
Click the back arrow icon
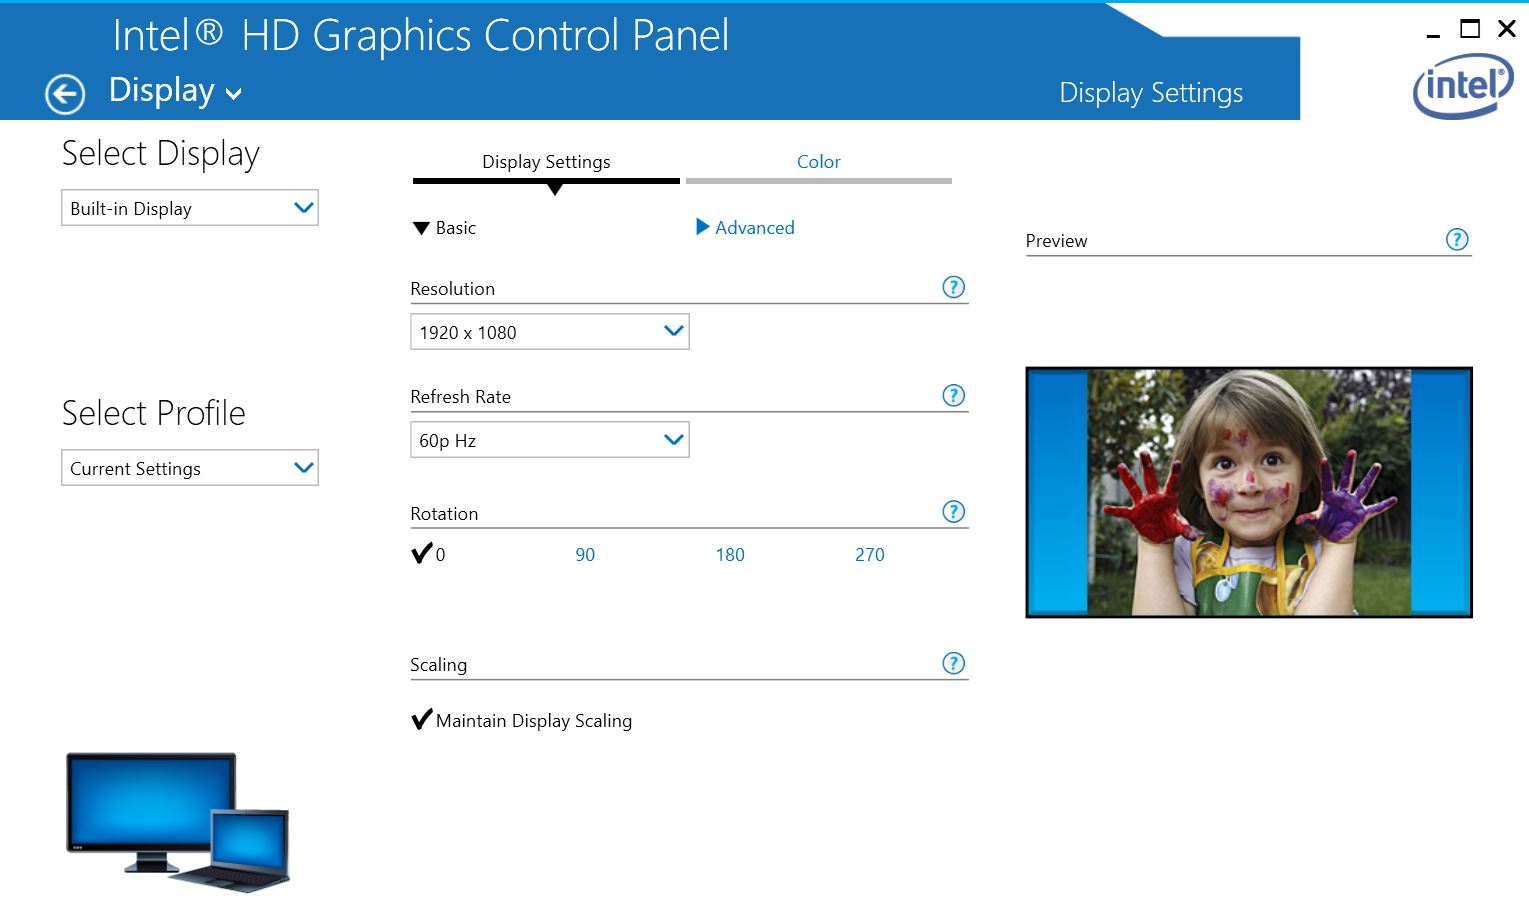65,94
